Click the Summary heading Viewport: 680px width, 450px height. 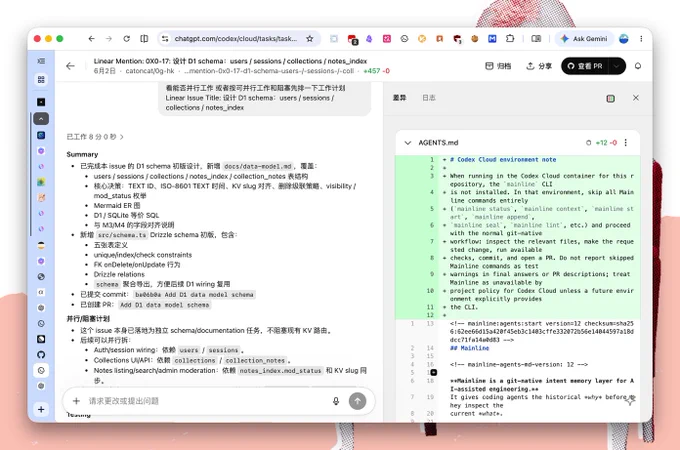pos(82,154)
